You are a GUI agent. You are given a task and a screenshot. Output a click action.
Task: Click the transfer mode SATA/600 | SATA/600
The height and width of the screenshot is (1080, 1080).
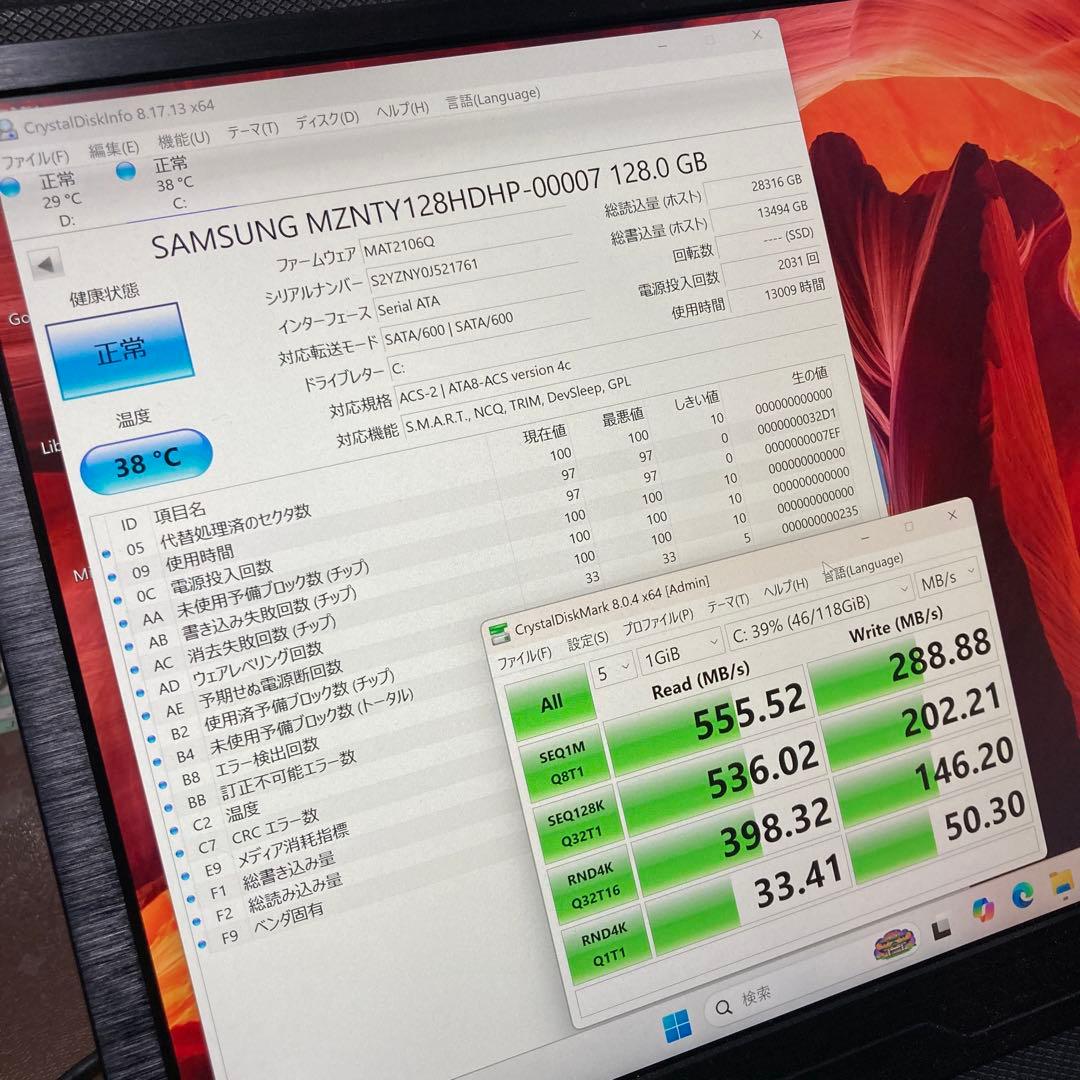point(448,329)
